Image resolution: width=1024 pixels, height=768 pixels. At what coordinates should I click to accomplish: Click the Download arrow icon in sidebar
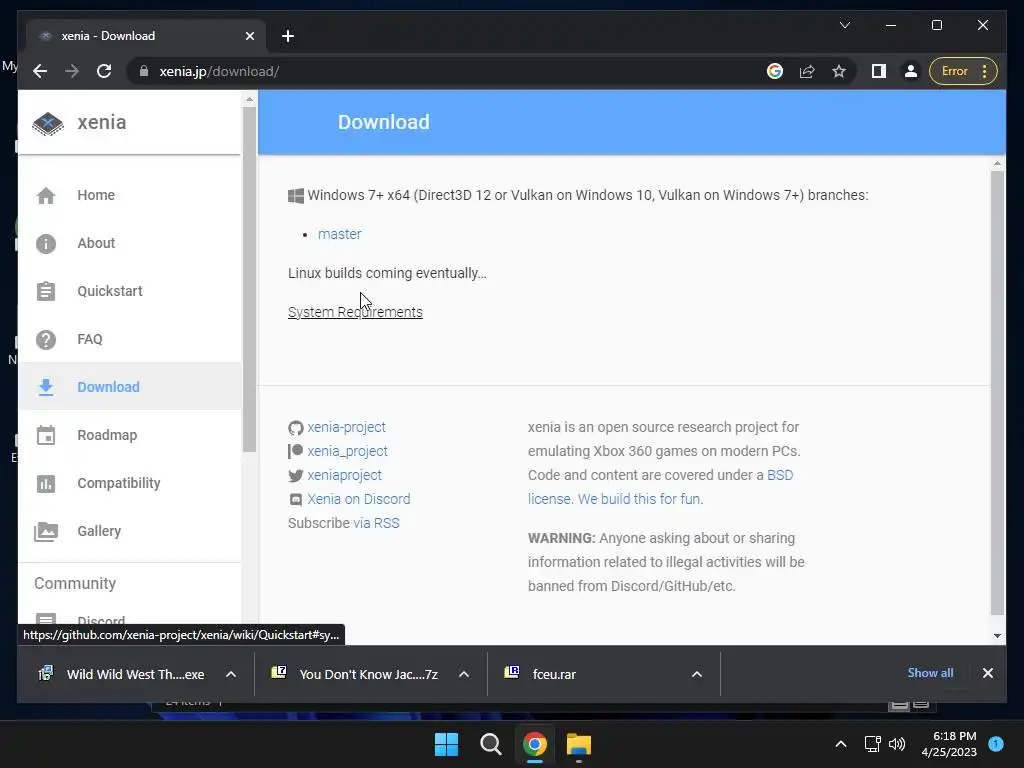click(46, 387)
